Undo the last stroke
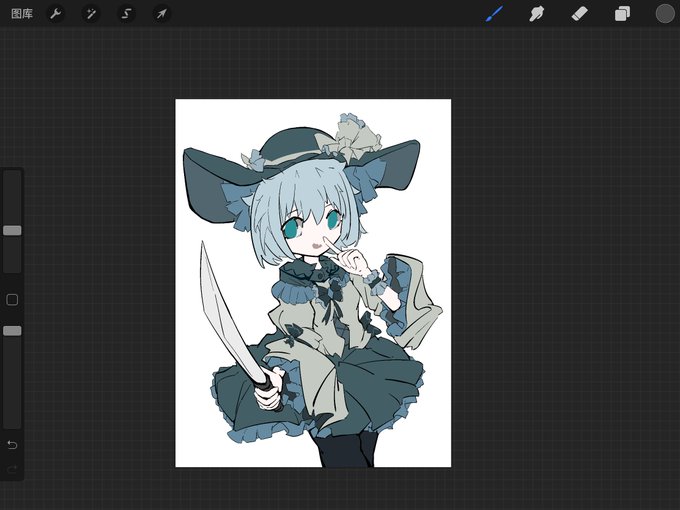The image size is (680, 510). coord(12,445)
